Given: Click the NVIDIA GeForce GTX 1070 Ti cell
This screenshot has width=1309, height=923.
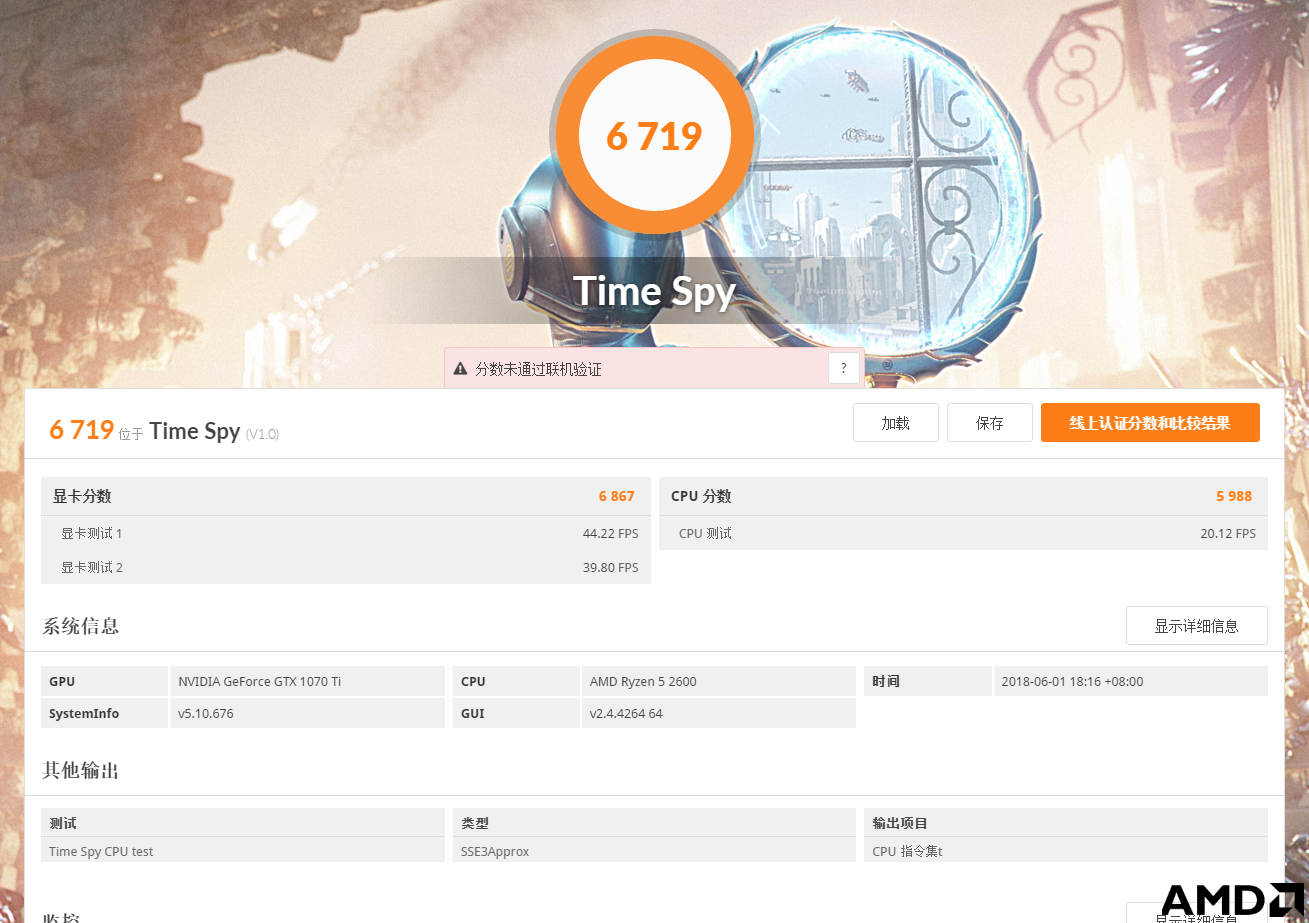Looking at the screenshot, I should (307, 681).
